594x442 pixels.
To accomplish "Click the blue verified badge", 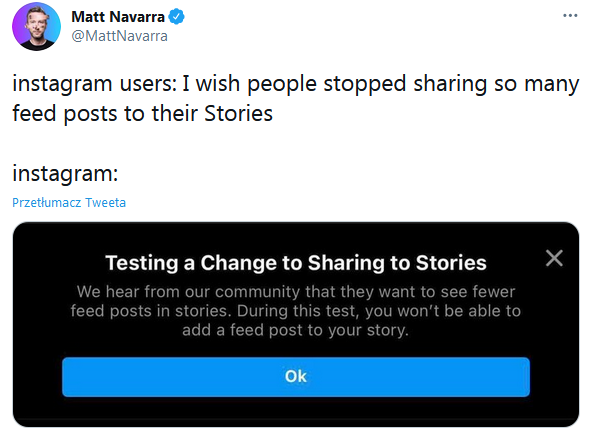I will tap(176, 17).
